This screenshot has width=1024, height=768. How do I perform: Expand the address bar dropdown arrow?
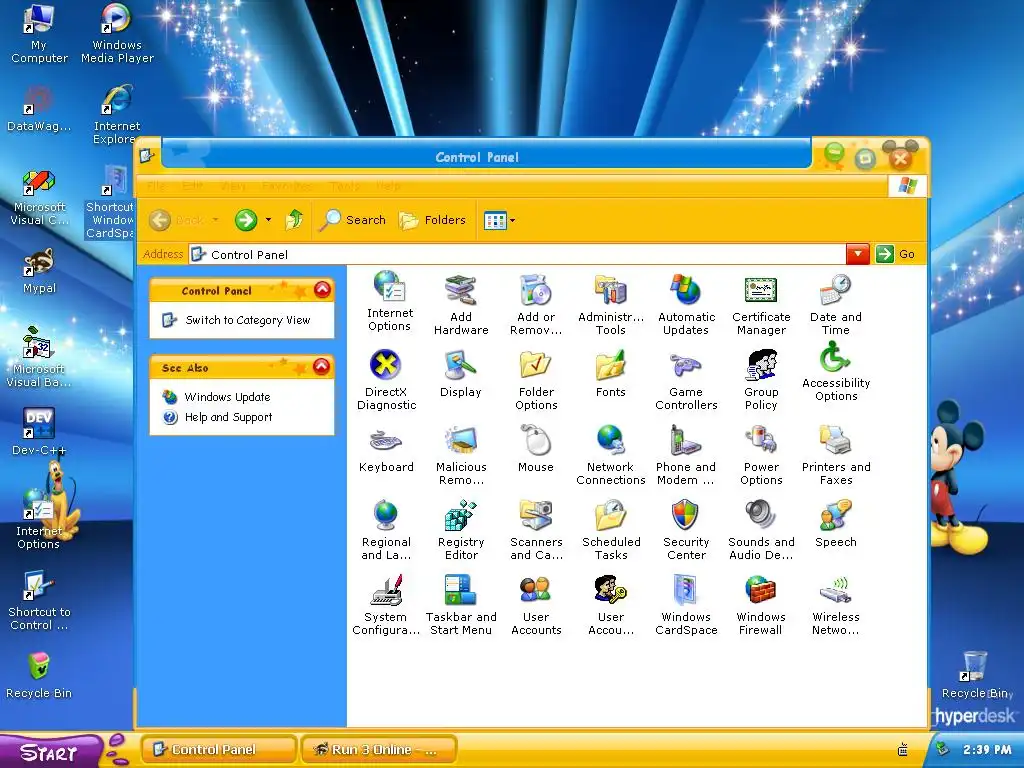[x=857, y=254]
